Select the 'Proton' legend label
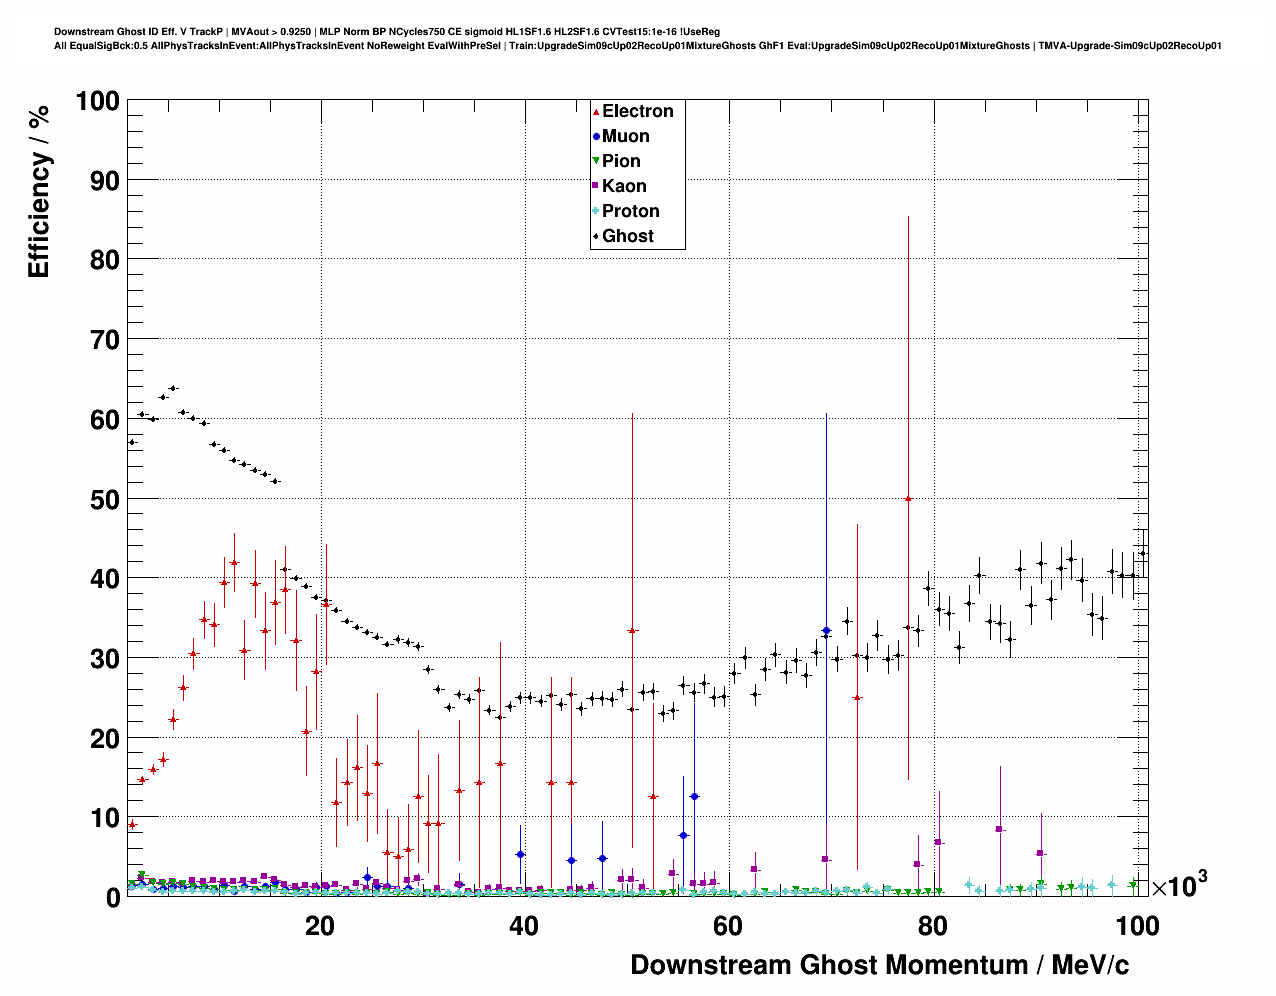The height and width of the screenshot is (996, 1276). pos(631,211)
